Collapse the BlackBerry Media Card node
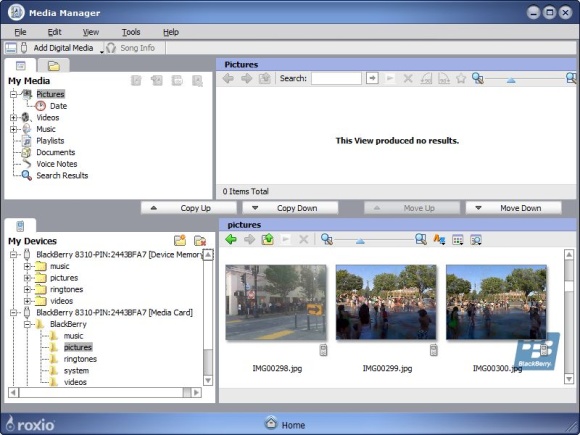Screen dimensions: 580x435 13,313
